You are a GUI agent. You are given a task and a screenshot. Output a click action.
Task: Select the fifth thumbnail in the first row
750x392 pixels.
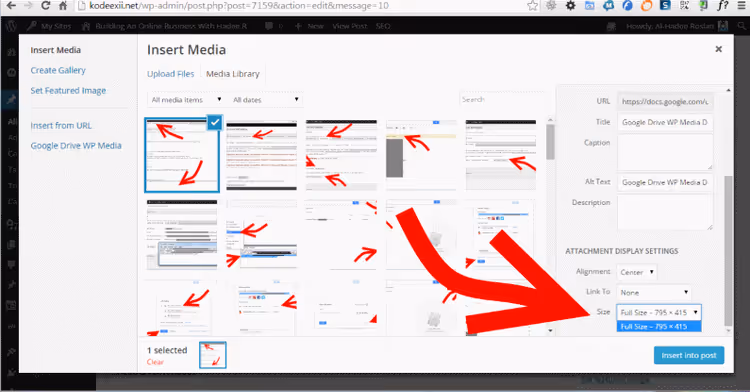pos(501,155)
